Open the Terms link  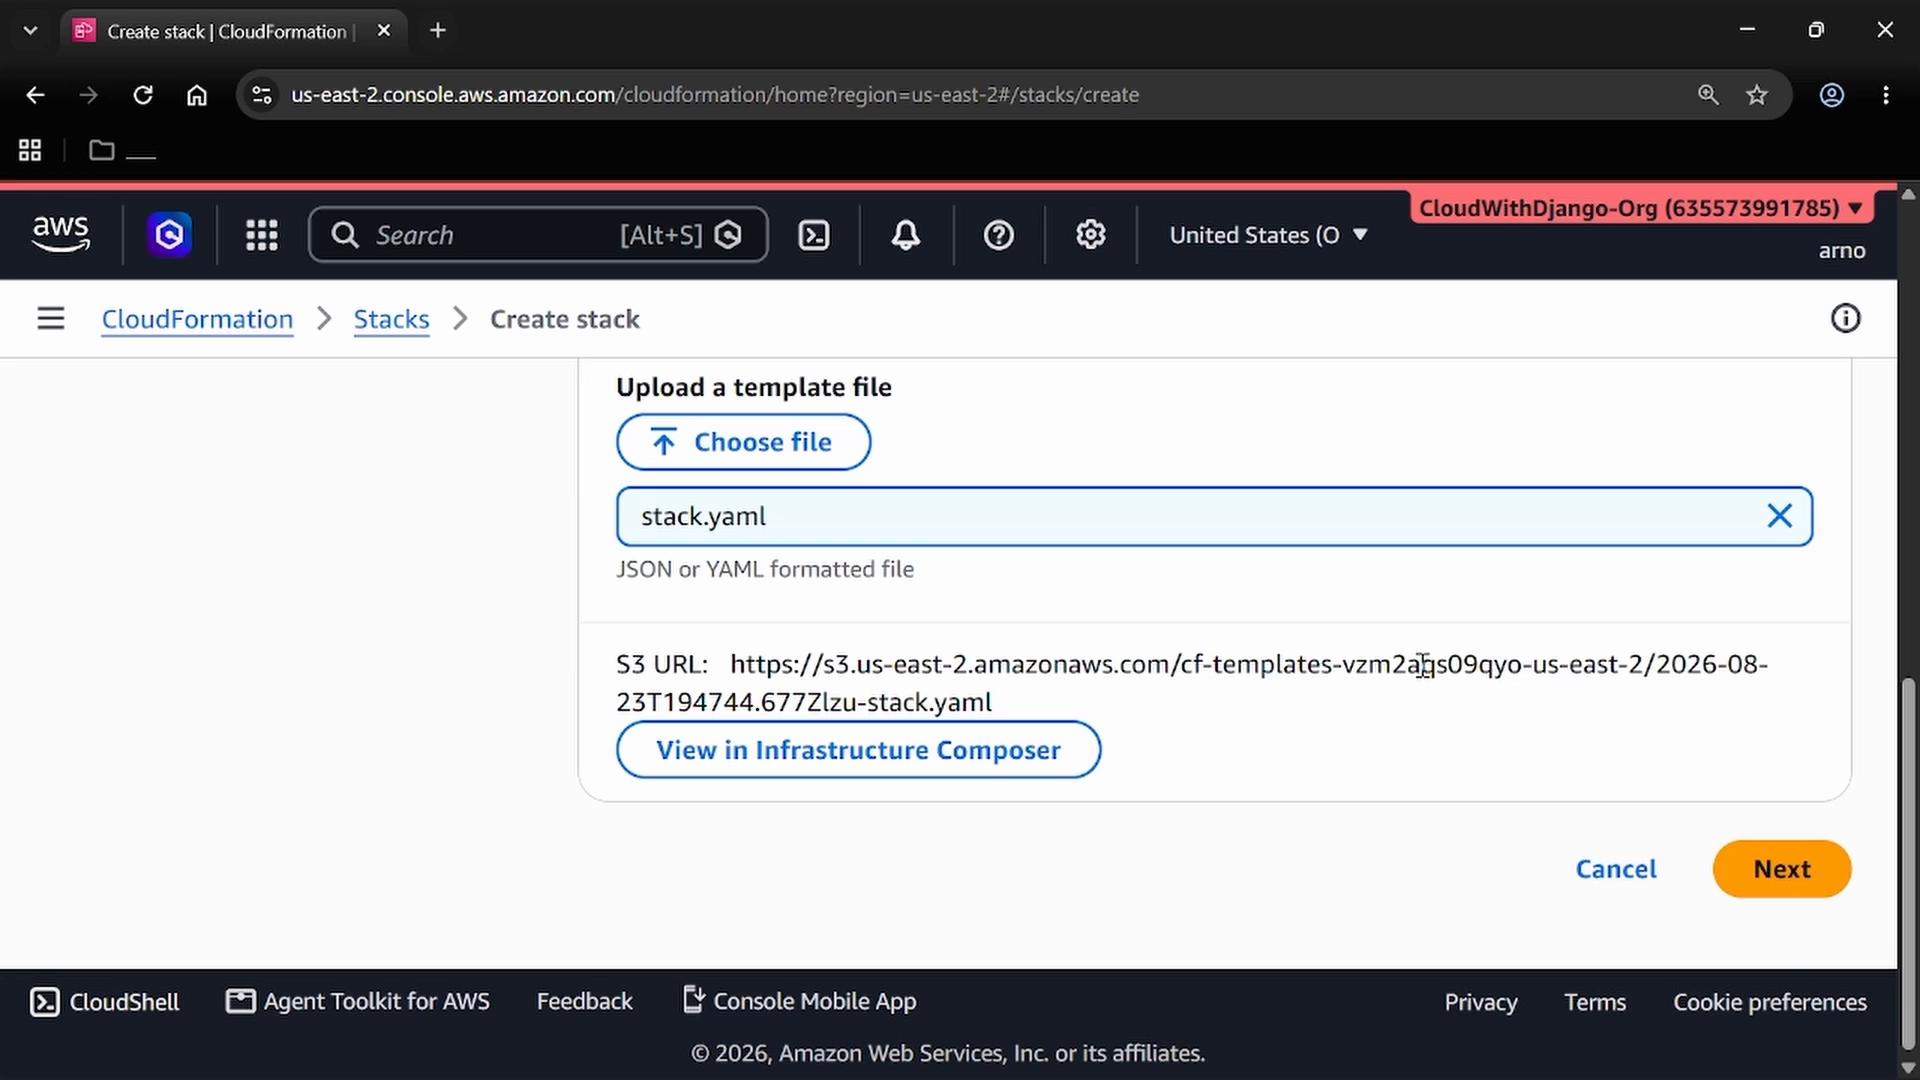pyautogui.click(x=1595, y=1002)
